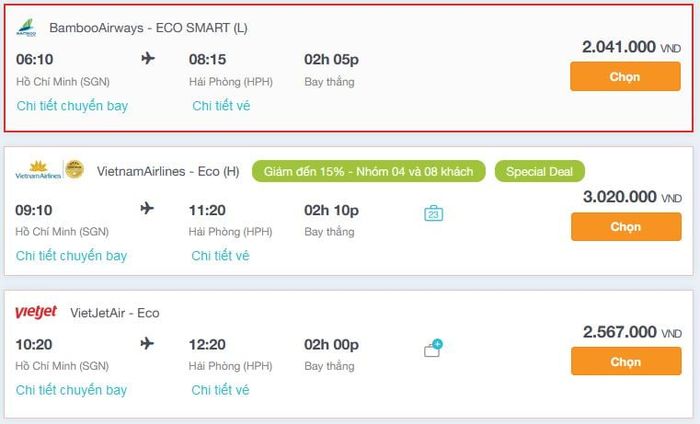Expand Chi tiết vé for Vietnam Airlines
The image size is (700, 424).
(220, 256)
